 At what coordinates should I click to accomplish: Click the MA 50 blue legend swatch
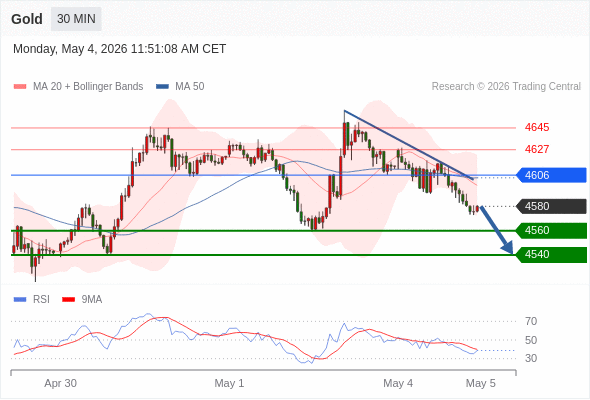[x=162, y=87]
